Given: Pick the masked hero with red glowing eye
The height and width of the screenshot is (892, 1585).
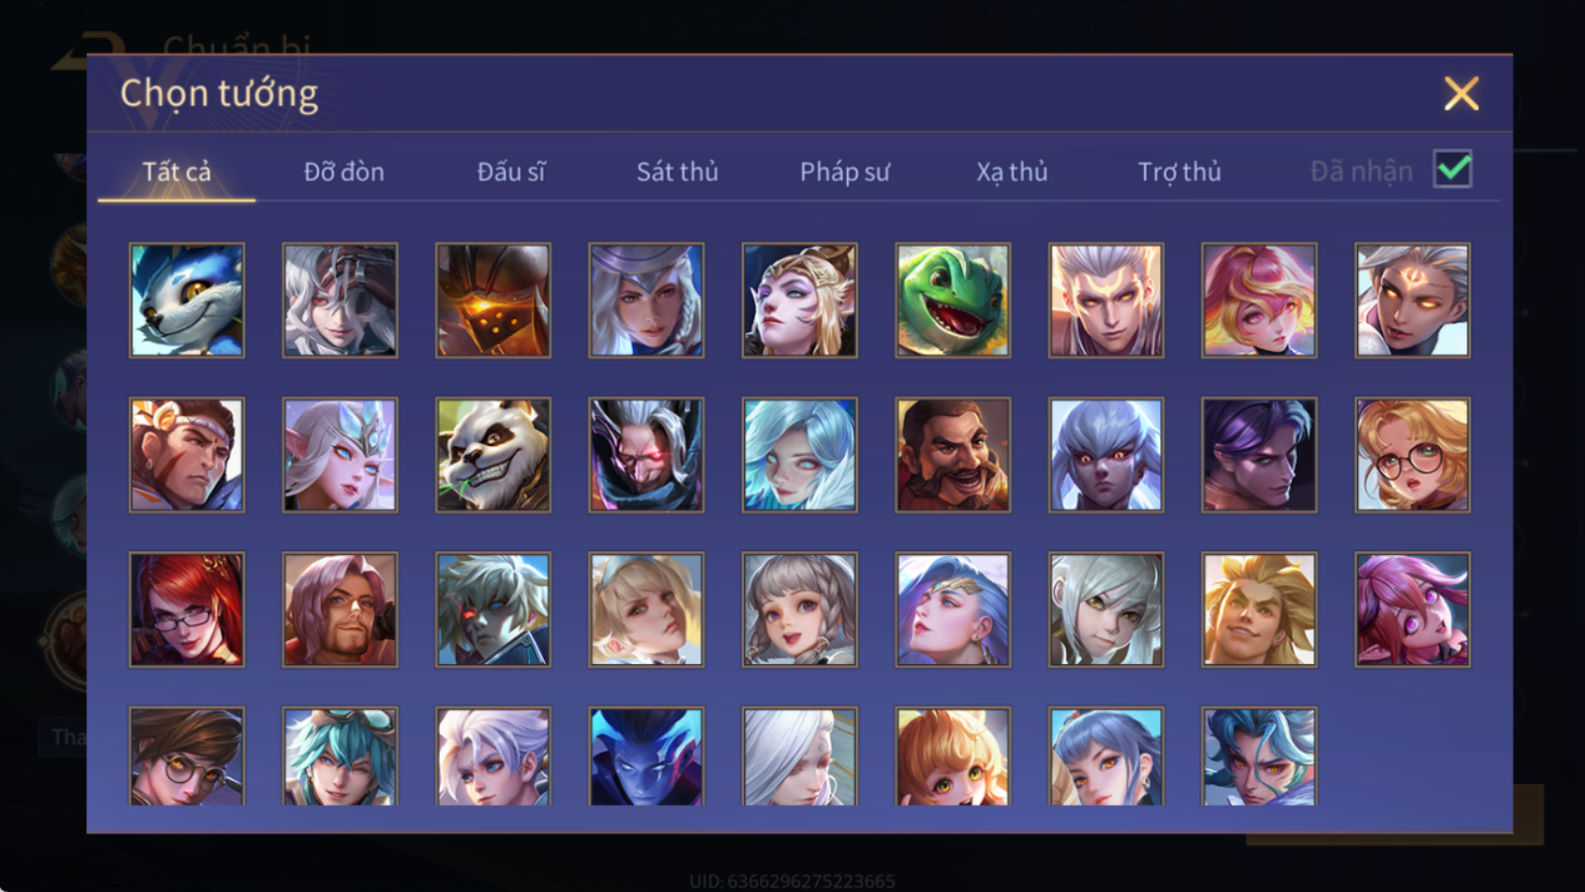Looking at the screenshot, I should [x=646, y=455].
